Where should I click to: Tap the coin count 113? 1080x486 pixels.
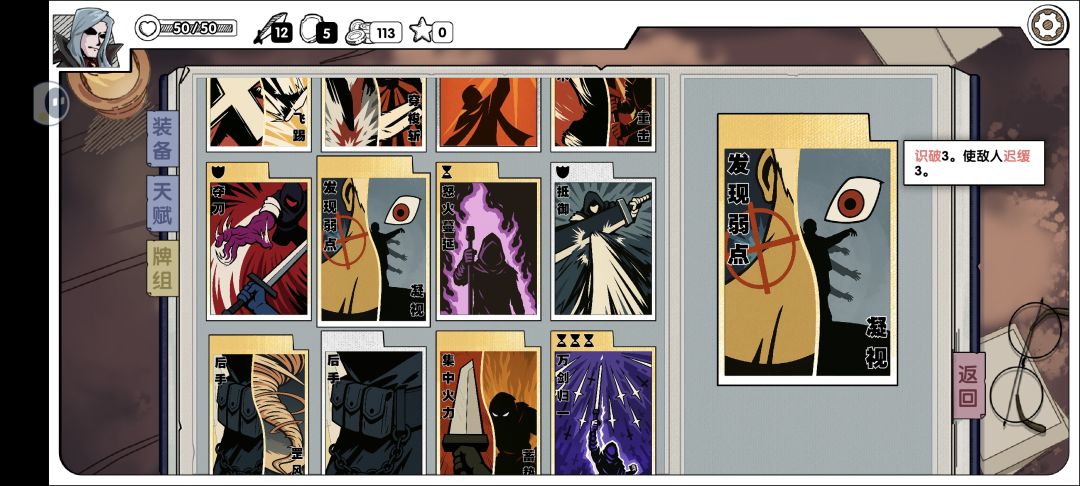click(x=386, y=32)
